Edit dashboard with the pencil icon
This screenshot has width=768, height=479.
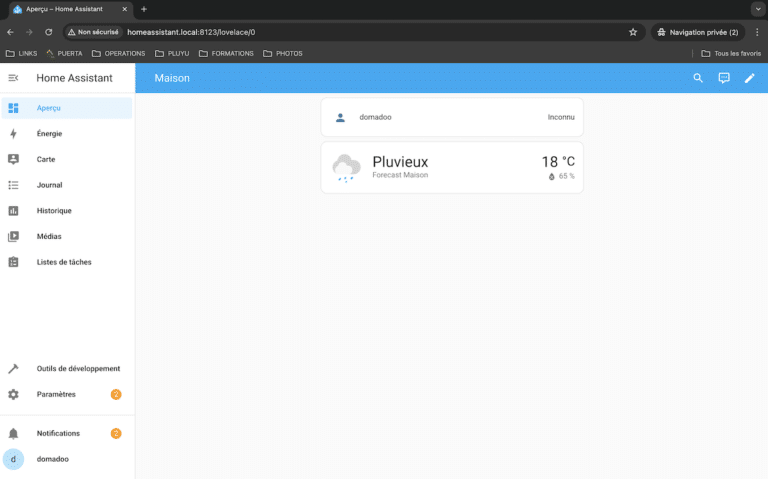(749, 78)
